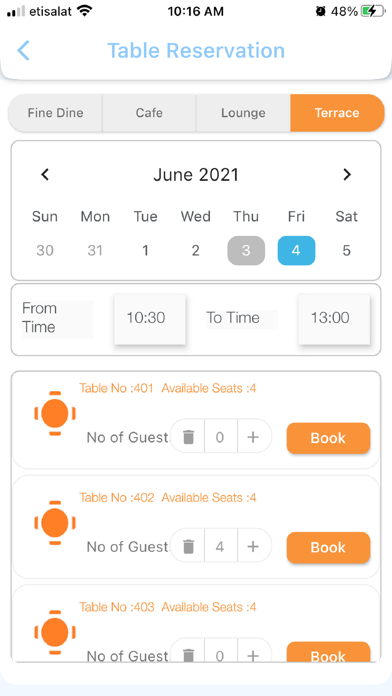The height and width of the screenshot is (696, 392).
Task: Tap trash icon for Table 401 guests
Action: point(189,438)
